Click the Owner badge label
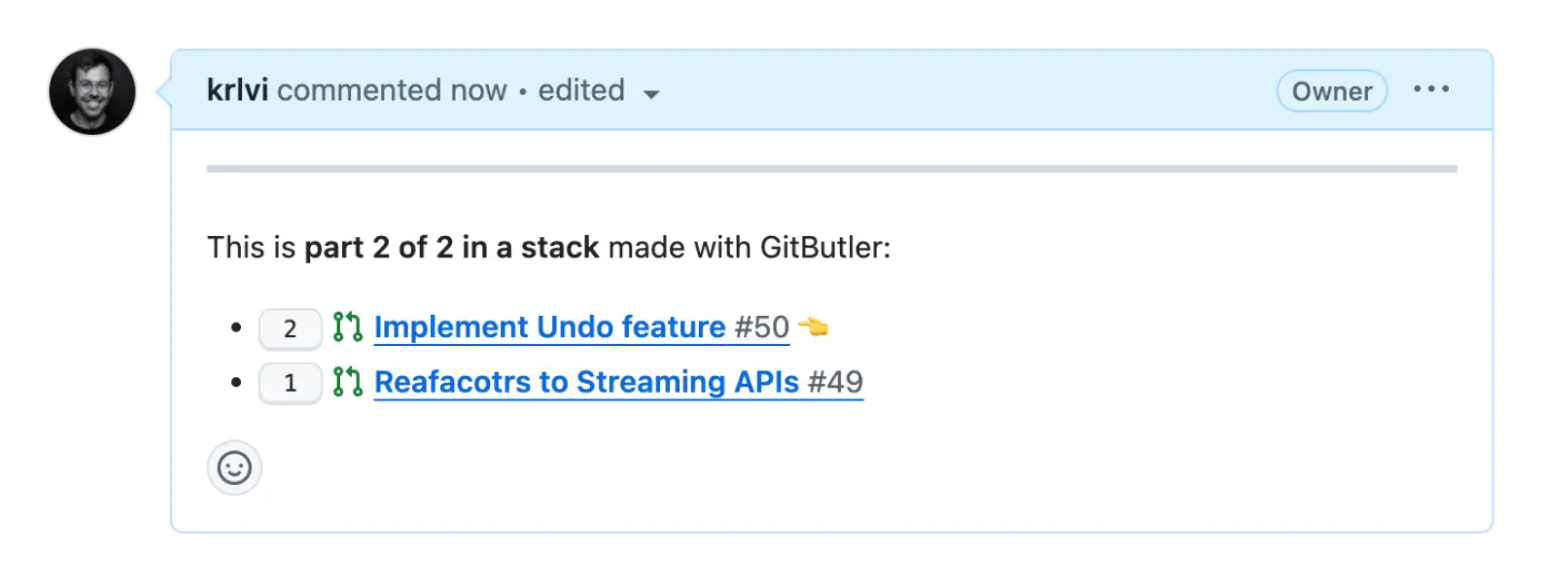Screen dimensions: 1546x576 tap(1332, 91)
